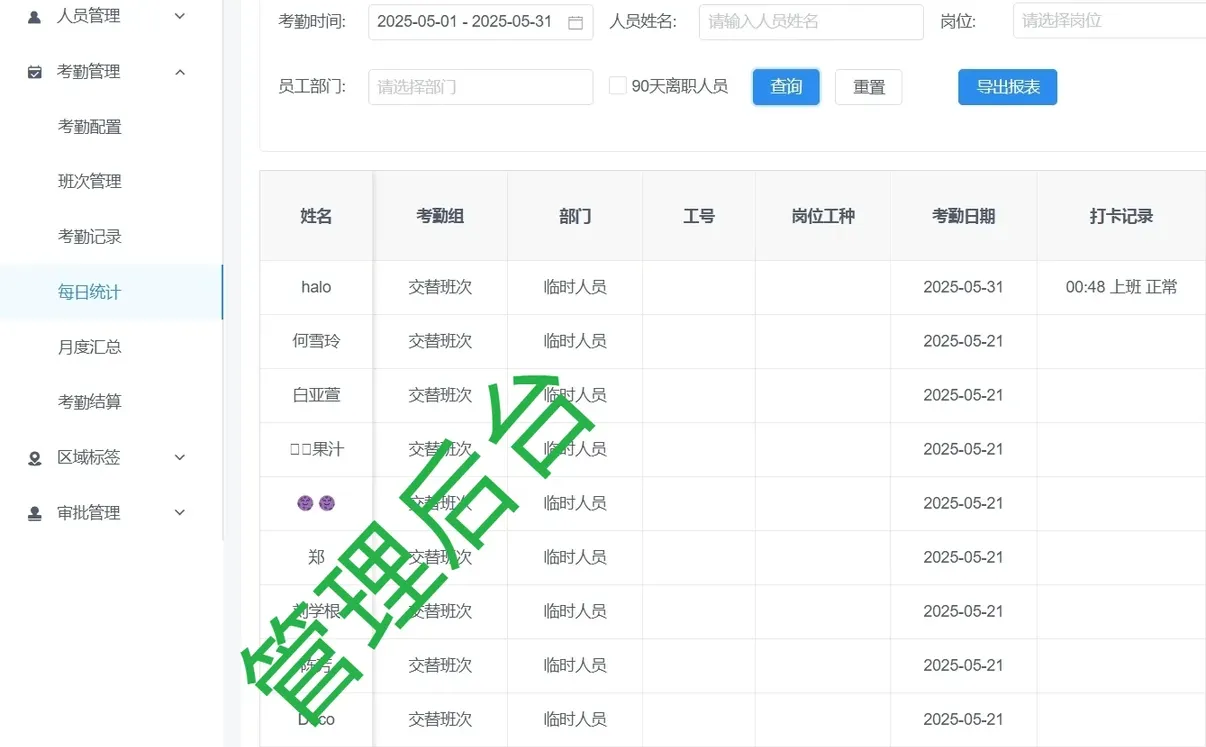
Task: Click the 请输入人员姓名 input field
Action: [810, 22]
